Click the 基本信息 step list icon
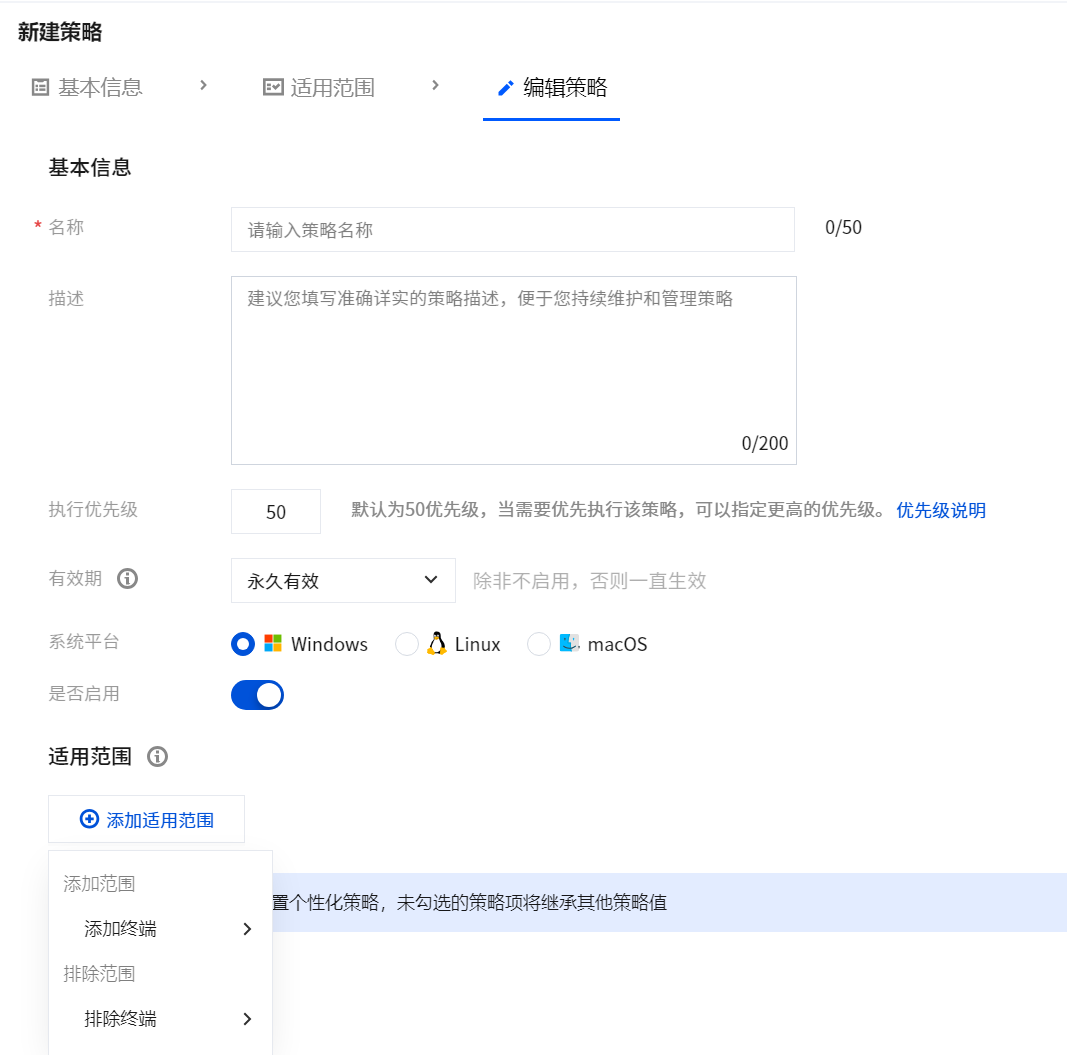The height and width of the screenshot is (1055, 1067). pos(40,87)
